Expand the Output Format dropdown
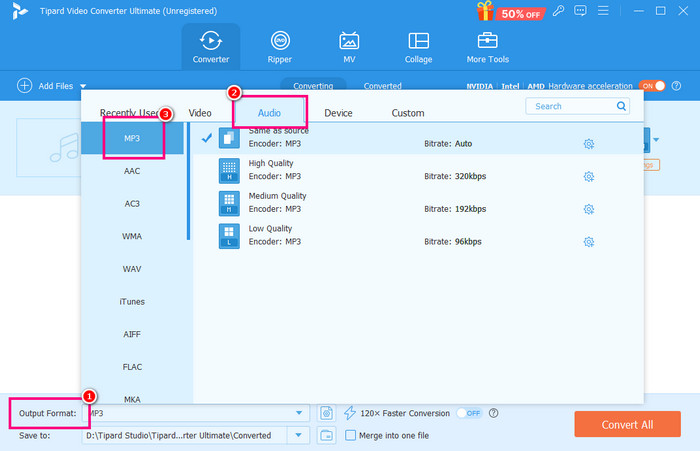Image resolution: width=700 pixels, height=451 pixels. [299, 413]
